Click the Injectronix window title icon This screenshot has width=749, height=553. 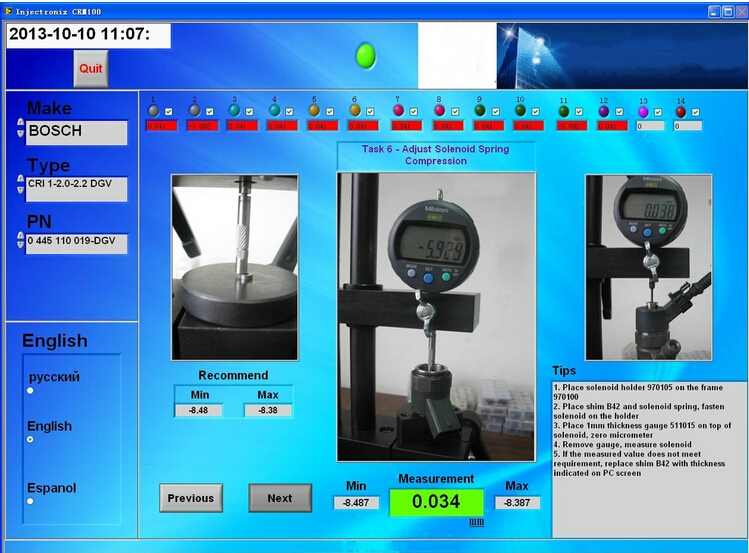tap(8, 11)
